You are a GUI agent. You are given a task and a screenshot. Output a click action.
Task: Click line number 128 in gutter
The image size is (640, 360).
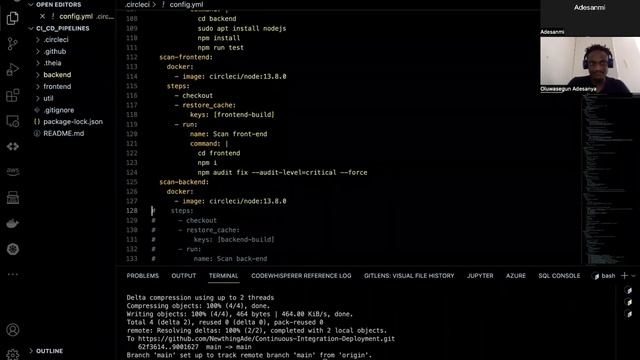[x=132, y=211]
